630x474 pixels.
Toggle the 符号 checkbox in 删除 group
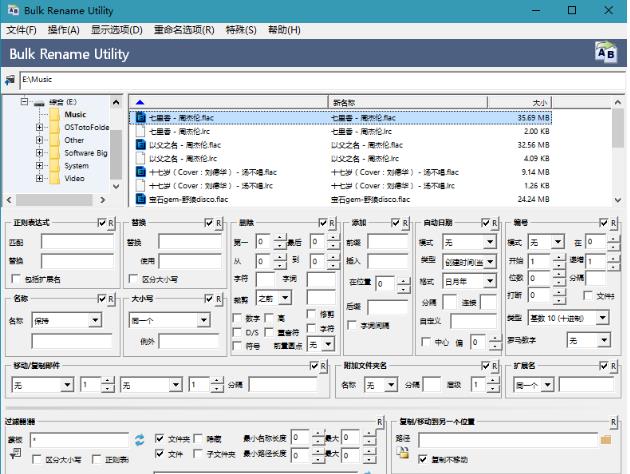pos(237,346)
